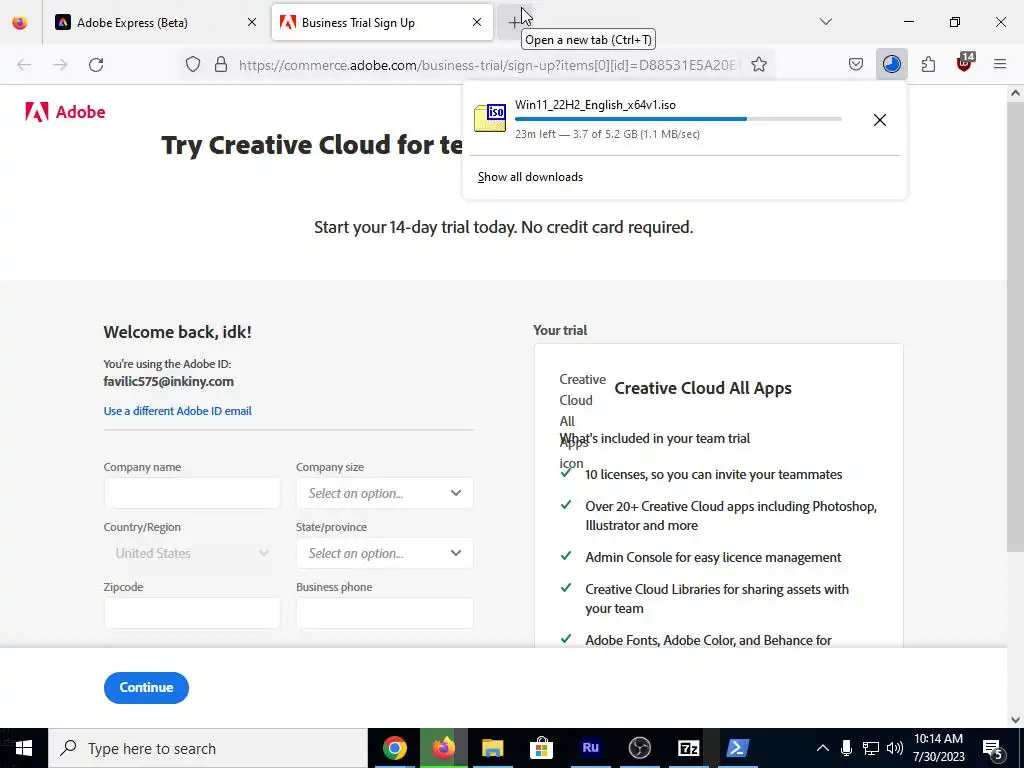Image resolution: width=1024 pixels, height=768 pixels.
Task: Save page to Pocket
Action: (856, 64)
